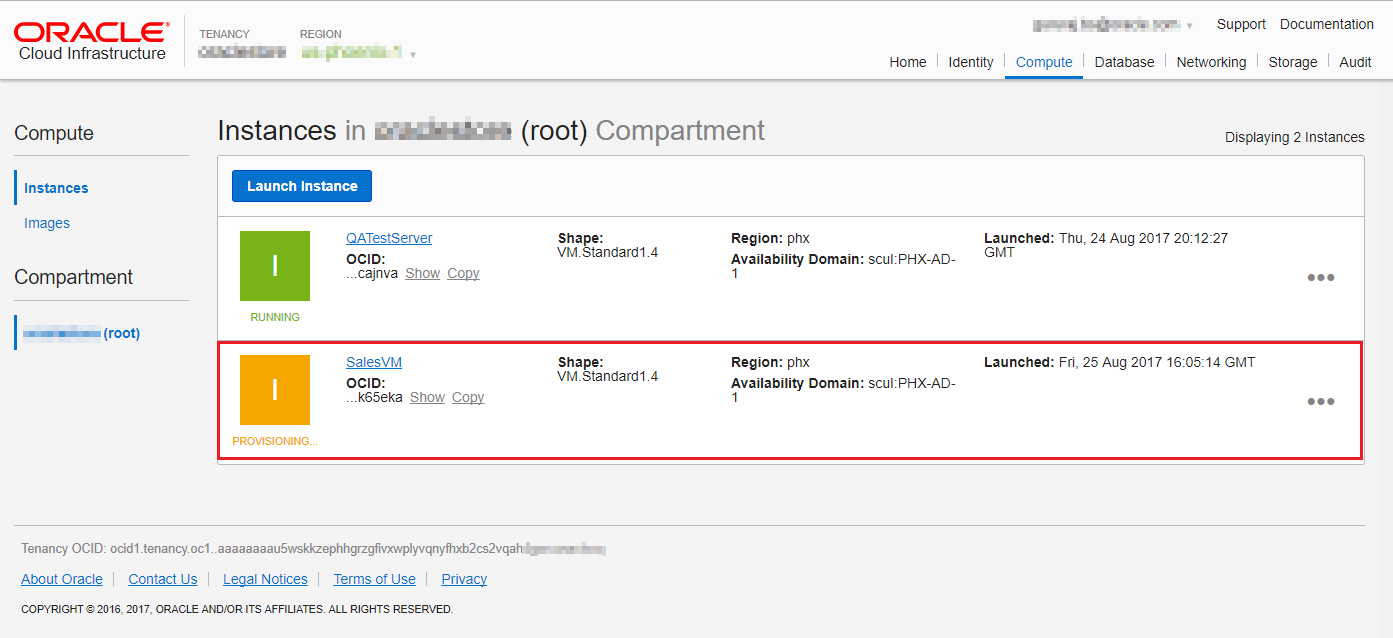The width and height of the screenshot is (1393, 638).
Task: Click the green QATestServer running status icon
Action: [275, 266]
